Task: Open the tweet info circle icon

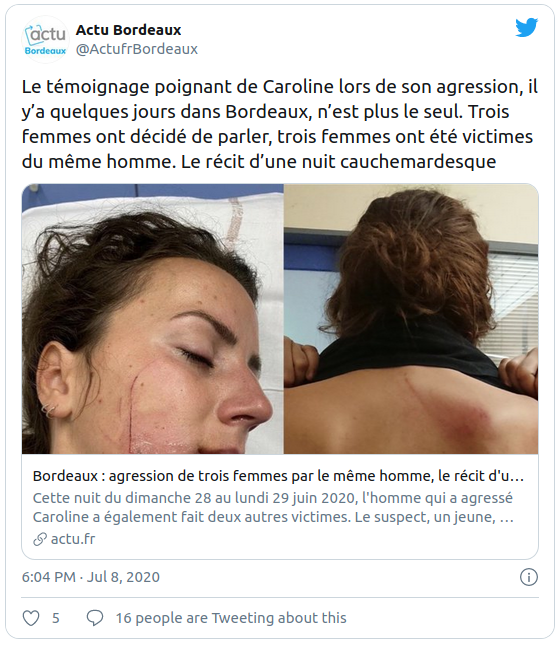Action: click(529, 577)
